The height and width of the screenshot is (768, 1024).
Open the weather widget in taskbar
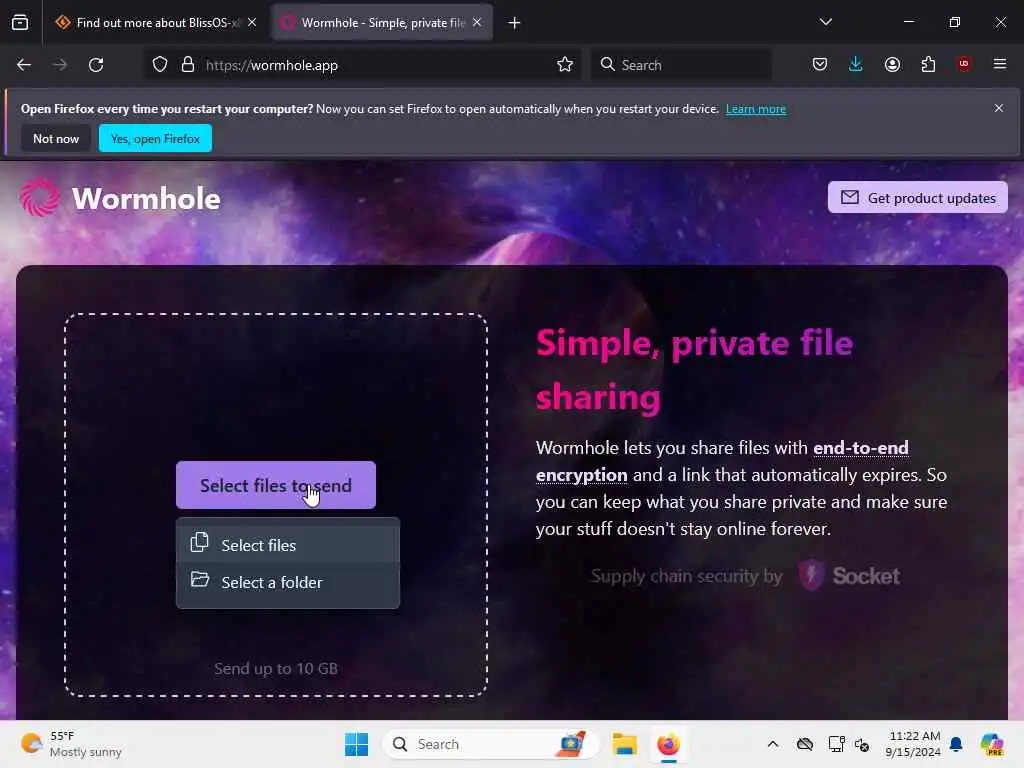coord(72,744)
